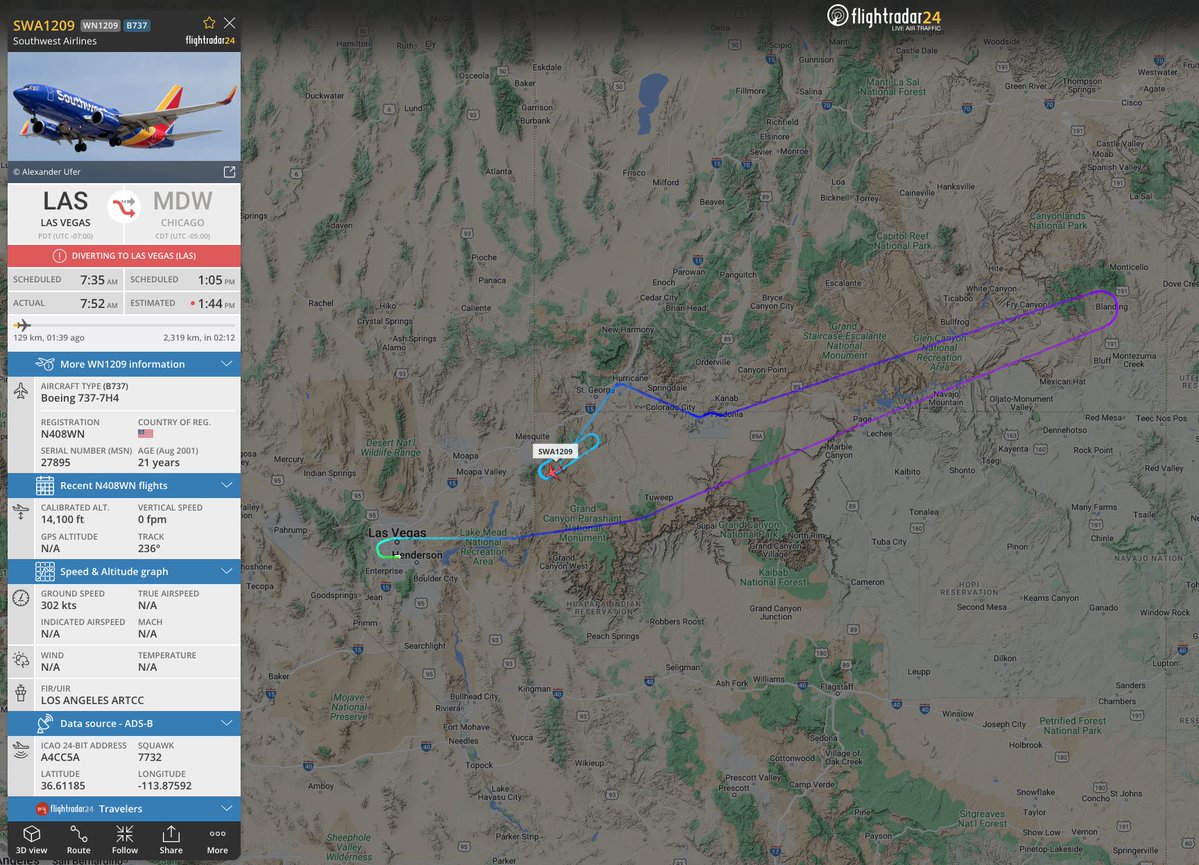Follow flight SWA1209

[x=125, y=840]
